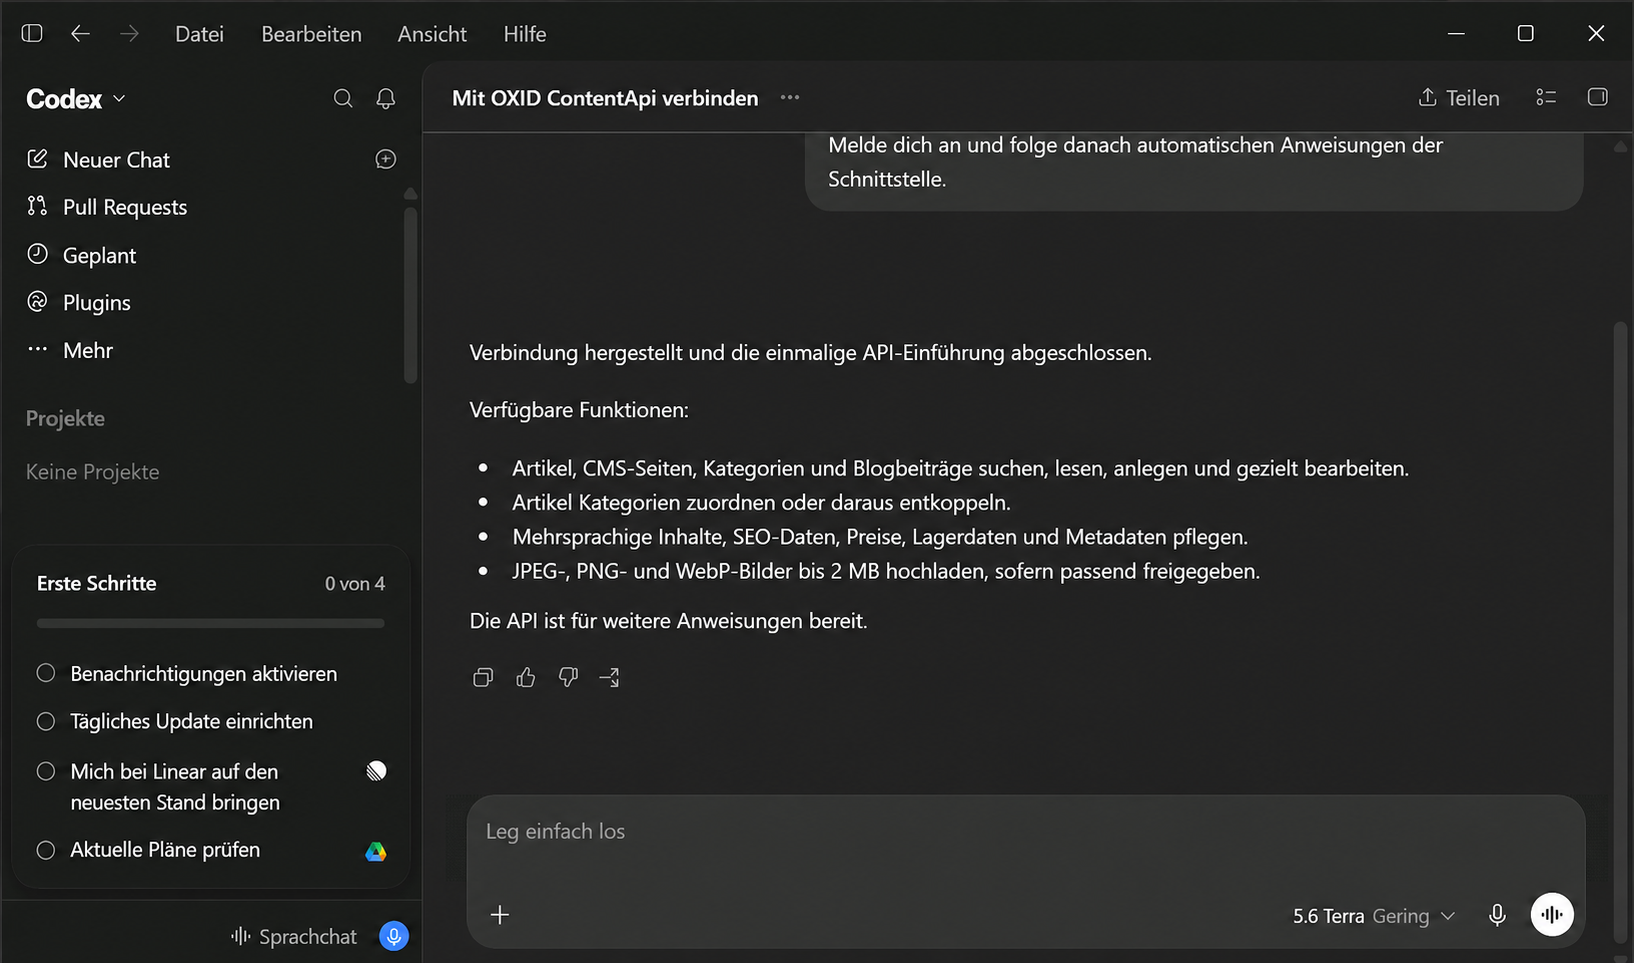Maximize the window

(x=1525, y=33)
